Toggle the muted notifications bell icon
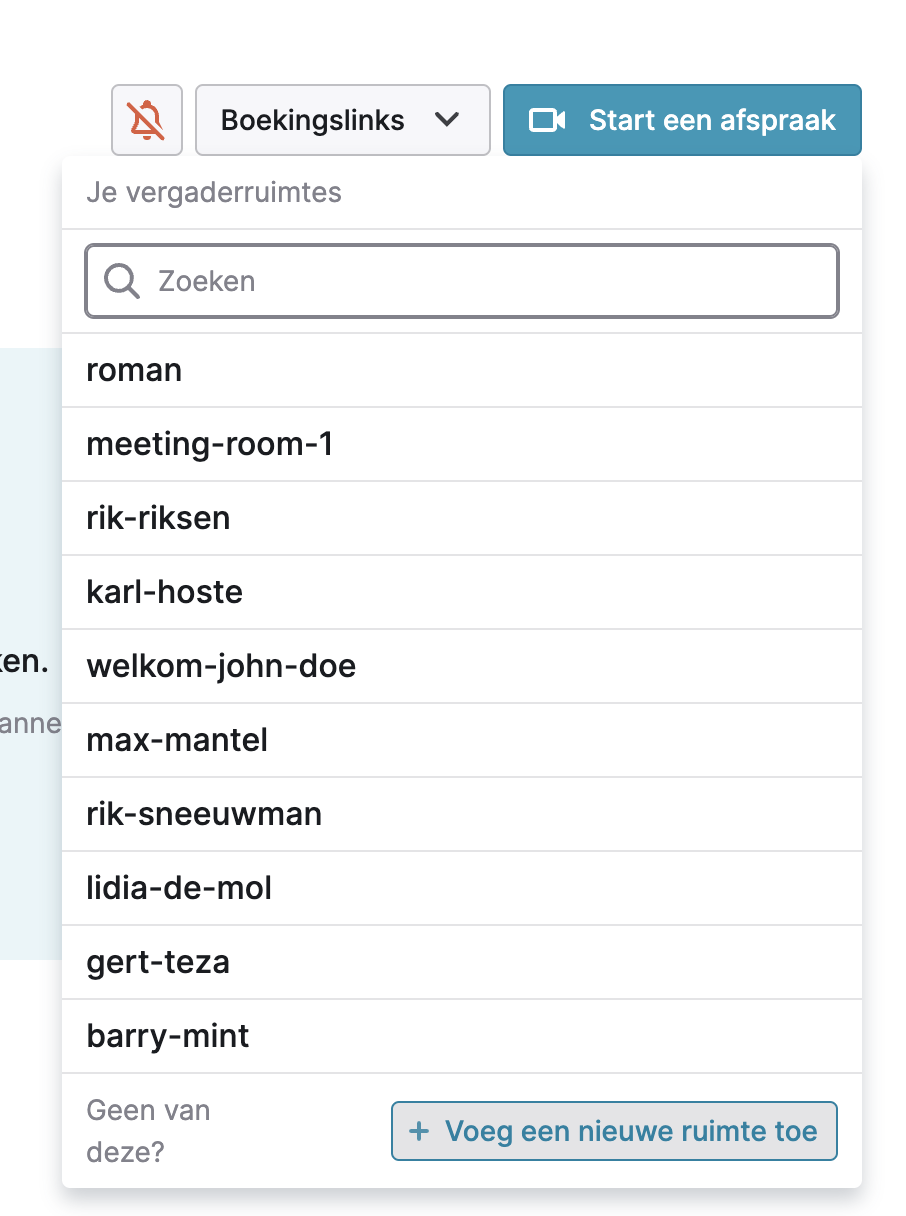 (x=147, y=120)
